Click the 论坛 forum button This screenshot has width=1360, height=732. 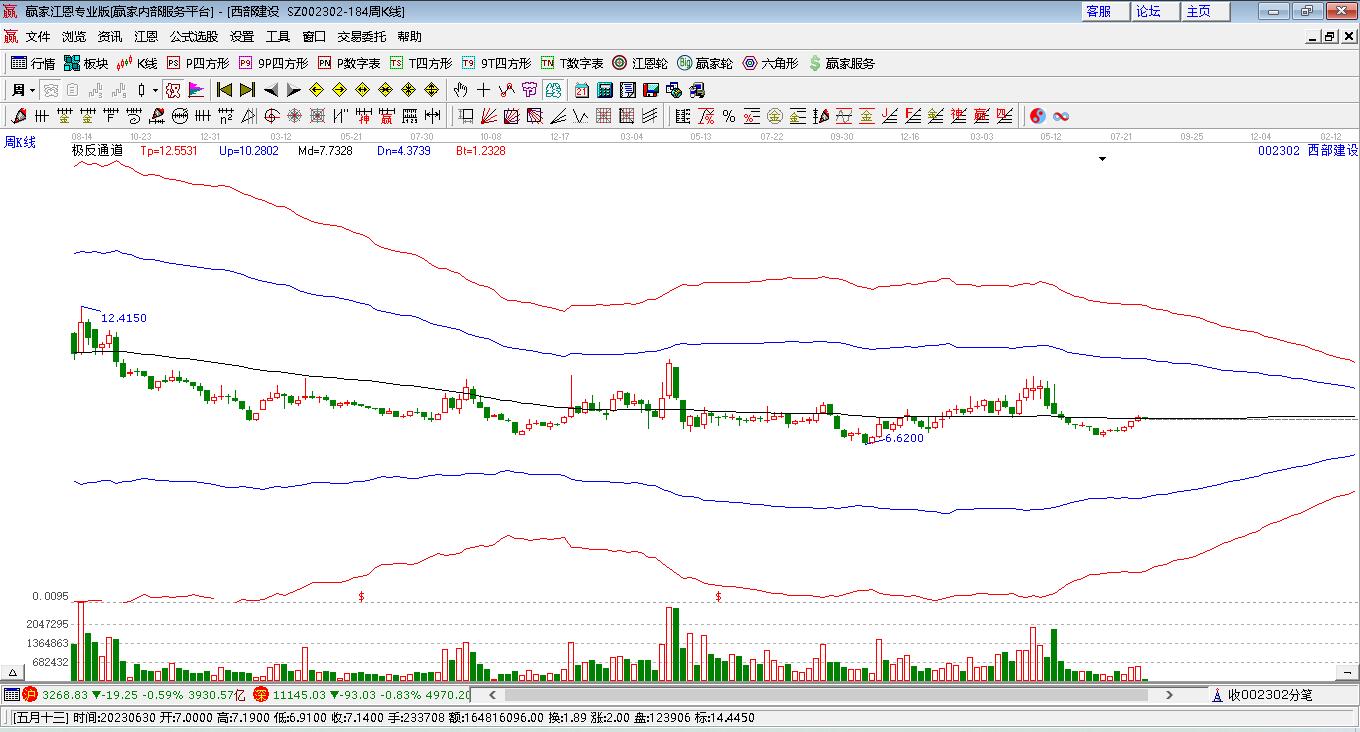pyautogui.click(x=1148, y=11)
